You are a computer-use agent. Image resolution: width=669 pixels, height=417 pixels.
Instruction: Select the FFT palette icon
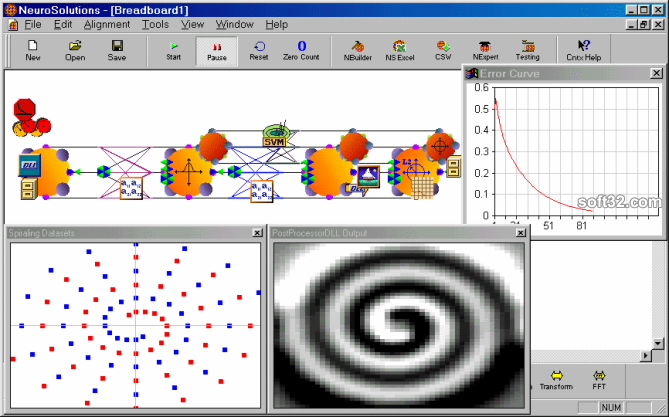599,378
